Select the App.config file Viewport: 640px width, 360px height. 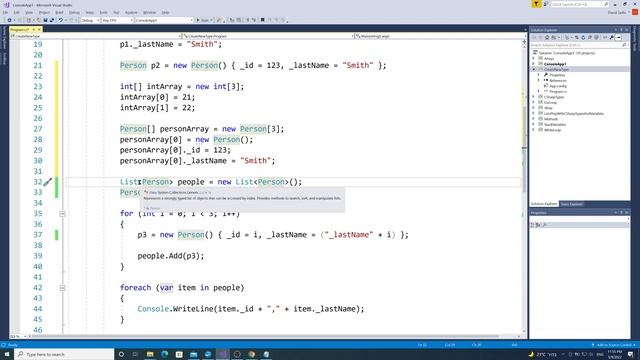click(558, 86)
